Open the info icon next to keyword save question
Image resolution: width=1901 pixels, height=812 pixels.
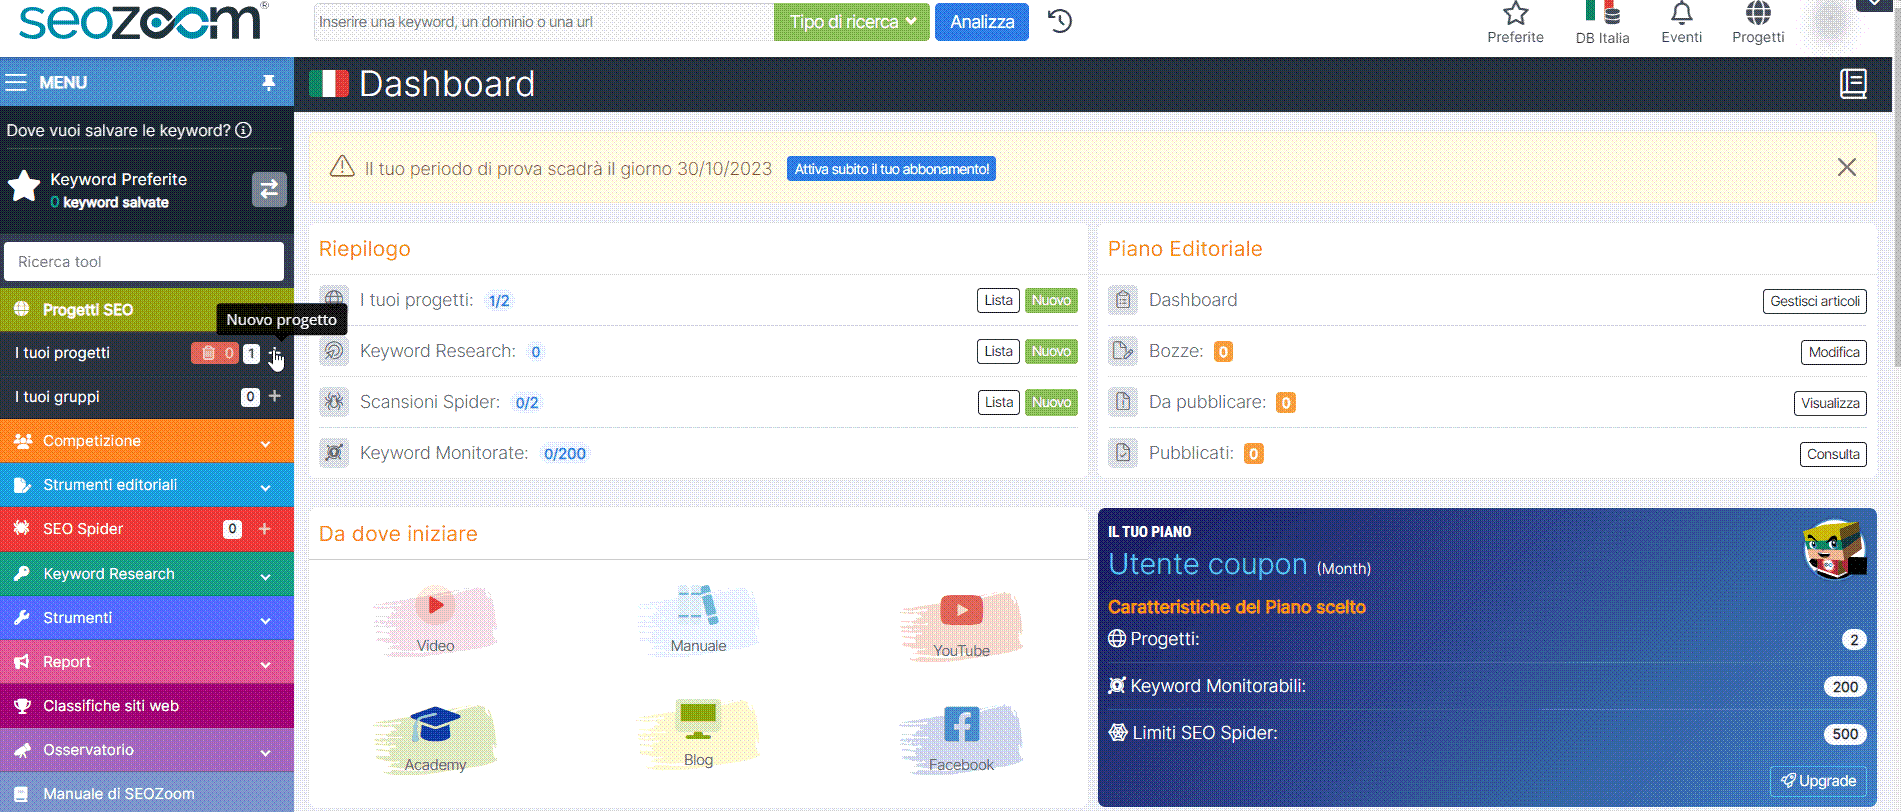click(x=243, y=130)
